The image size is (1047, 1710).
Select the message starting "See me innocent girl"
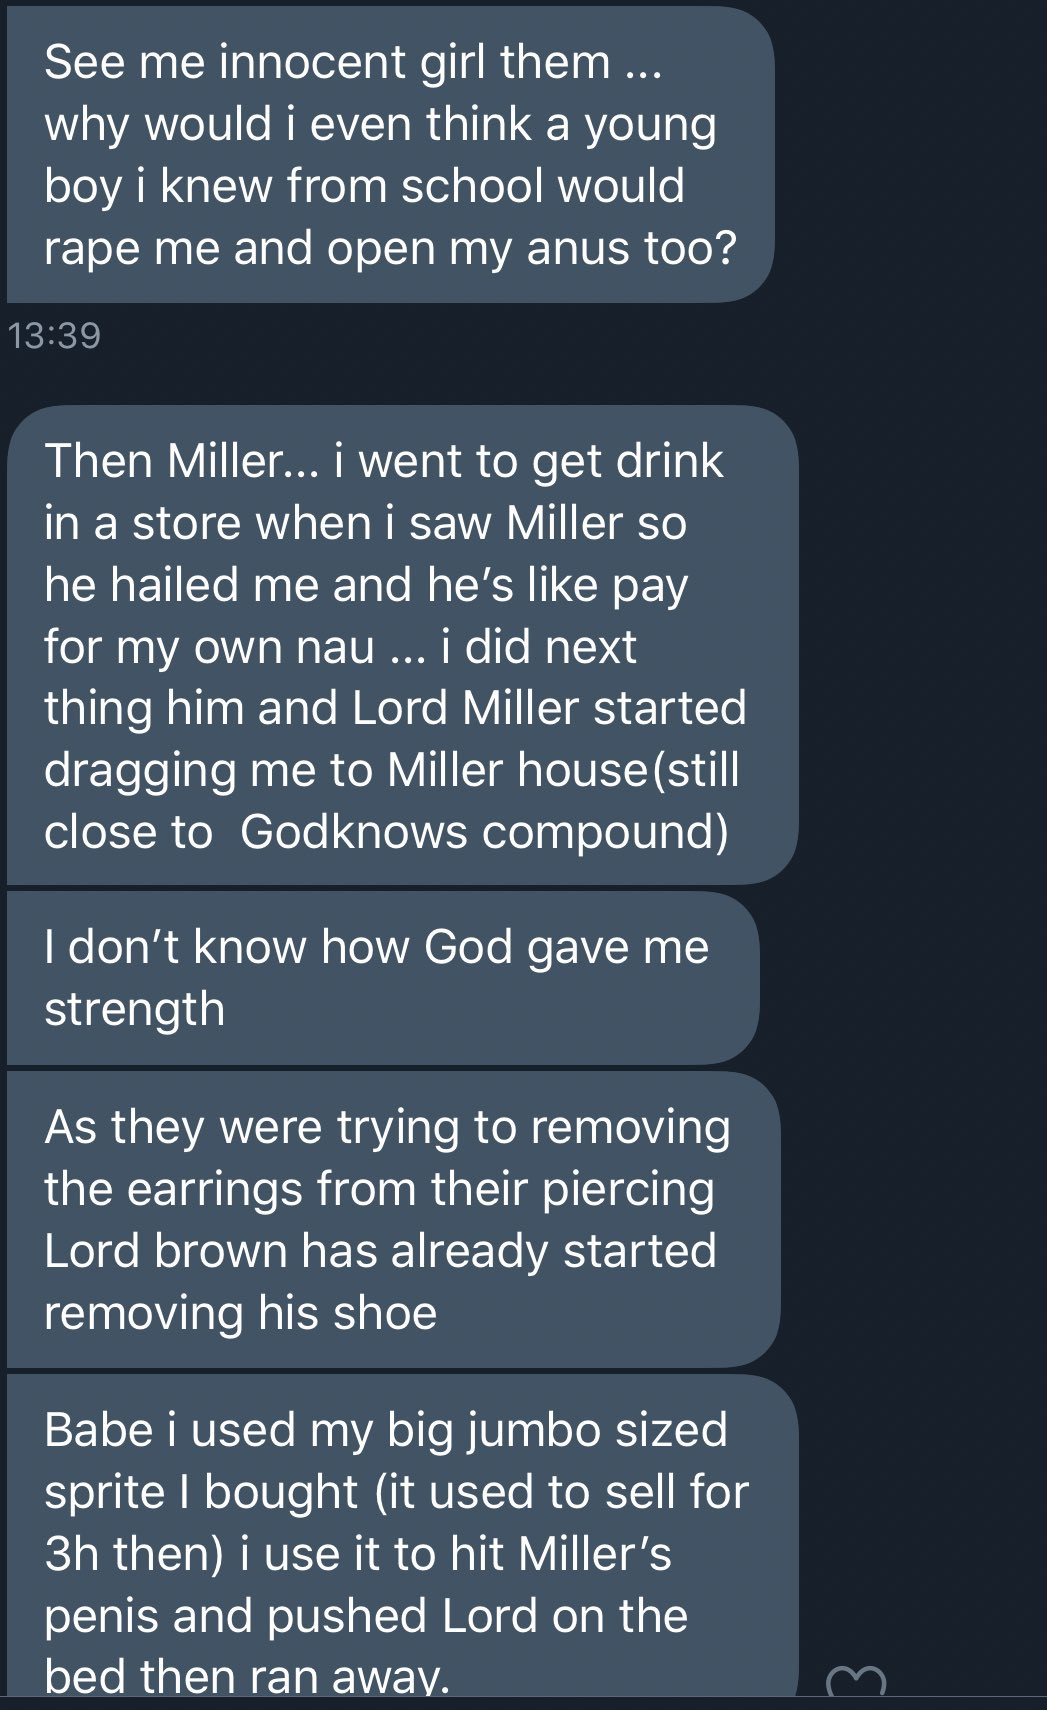tap(390, 155)
